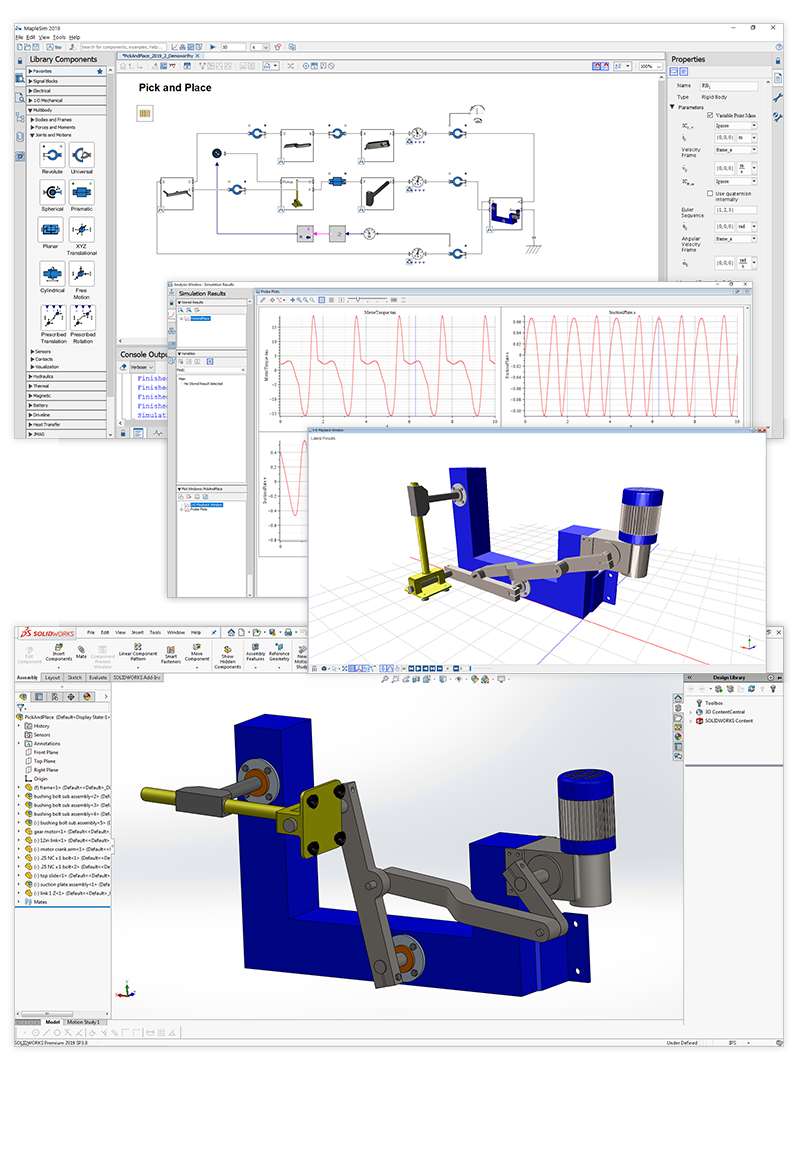Pick the Universal joint component
This screenshot has width=800, height=1169.
click(82, 155)
